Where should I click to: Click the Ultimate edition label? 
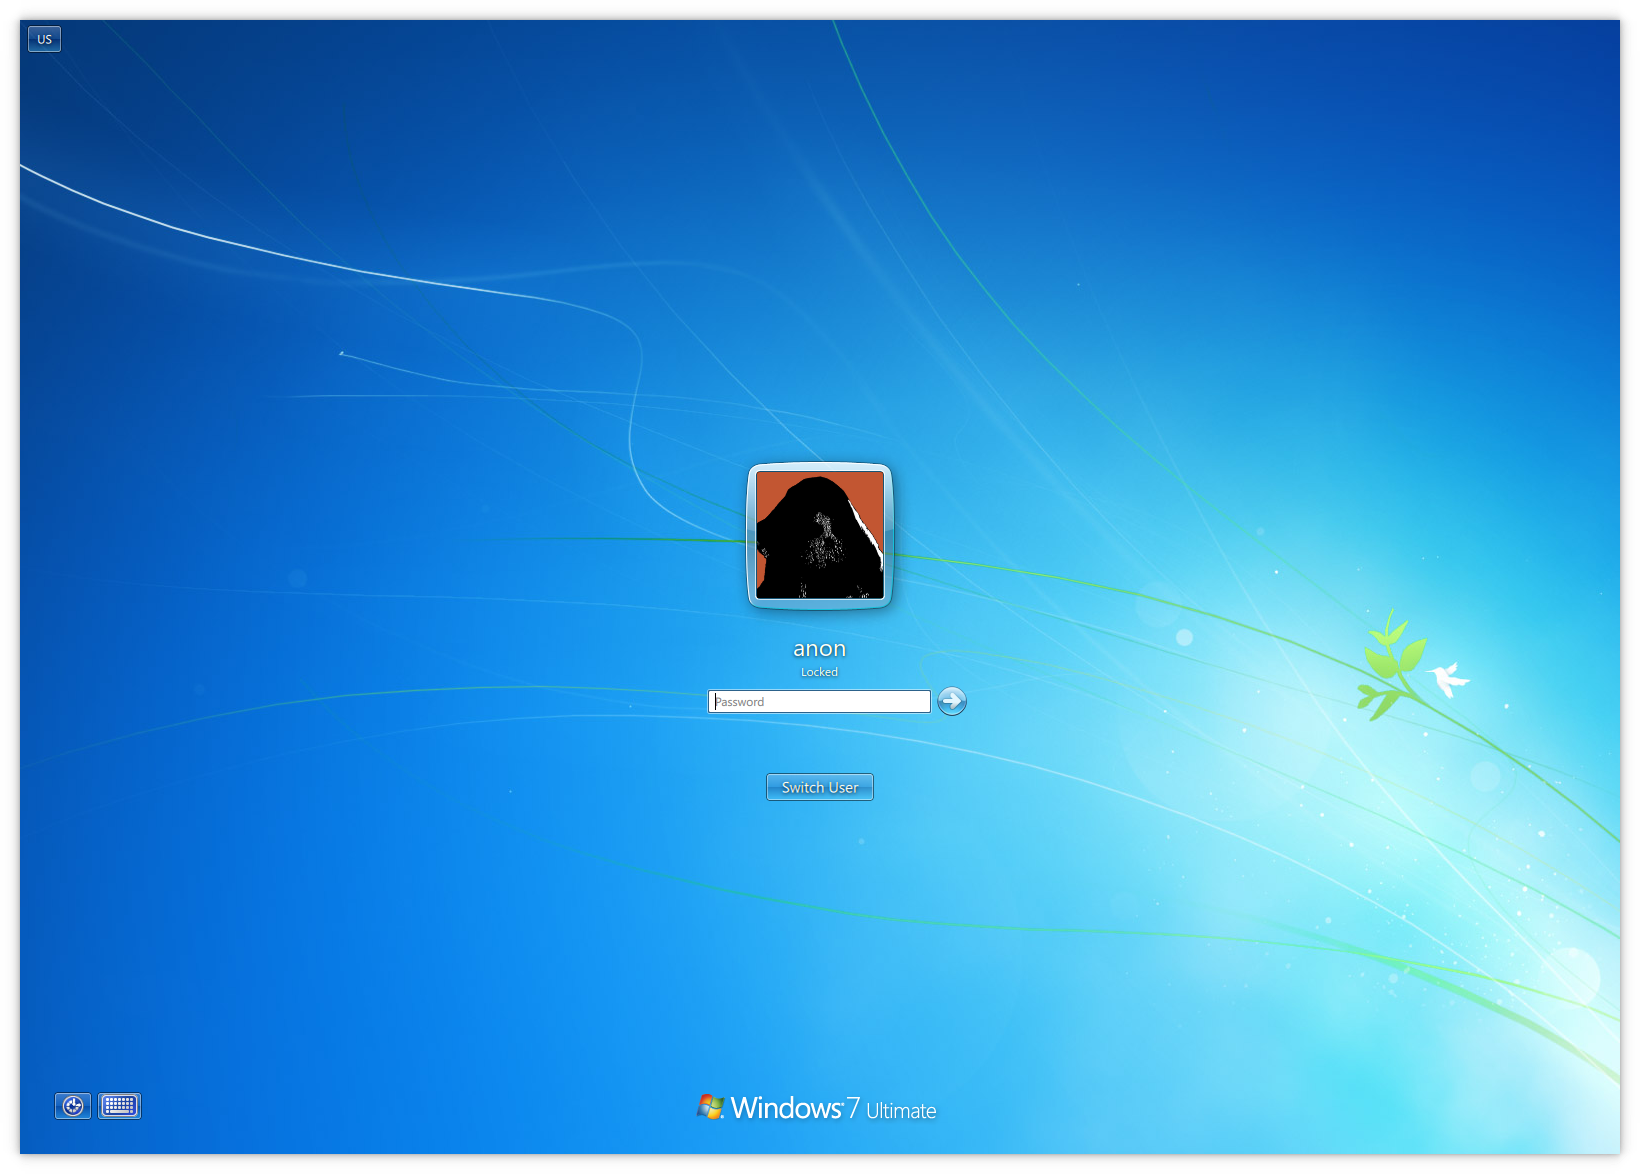point(901,1111)
